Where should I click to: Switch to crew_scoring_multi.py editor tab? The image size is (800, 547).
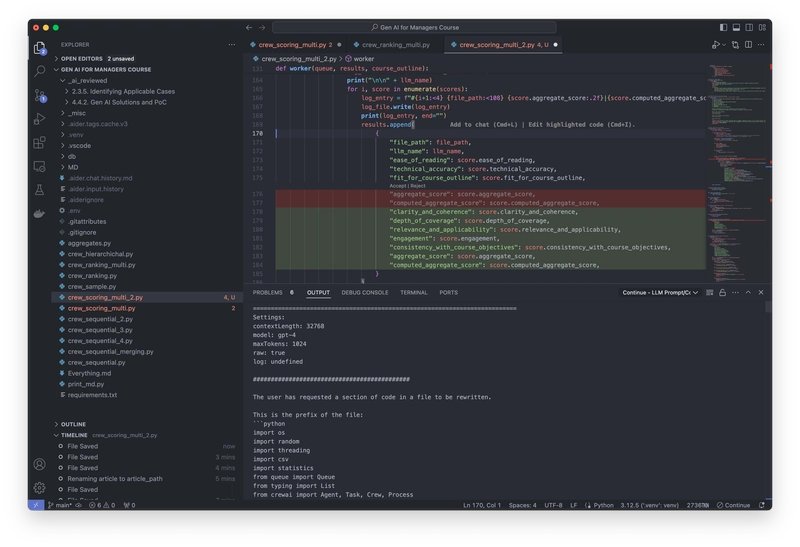294,45
